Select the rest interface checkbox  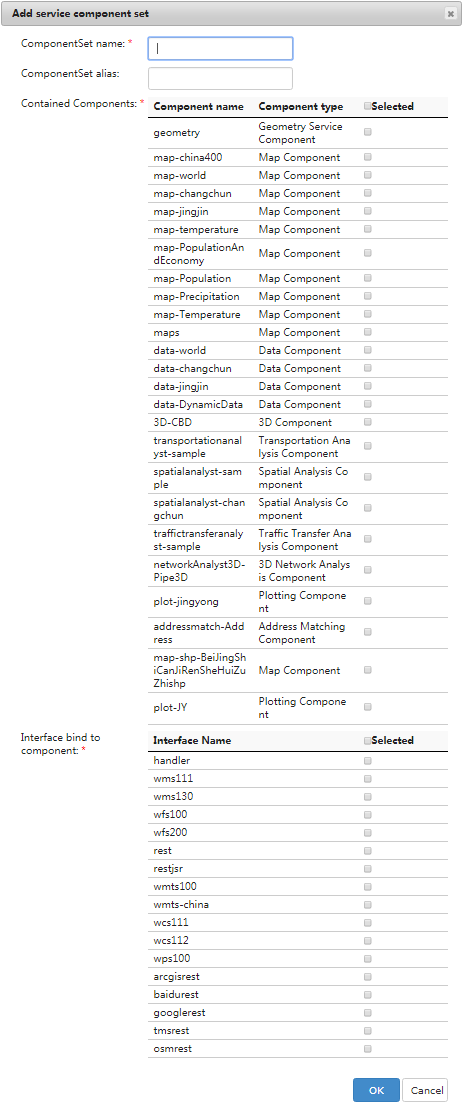pos(367,851)
